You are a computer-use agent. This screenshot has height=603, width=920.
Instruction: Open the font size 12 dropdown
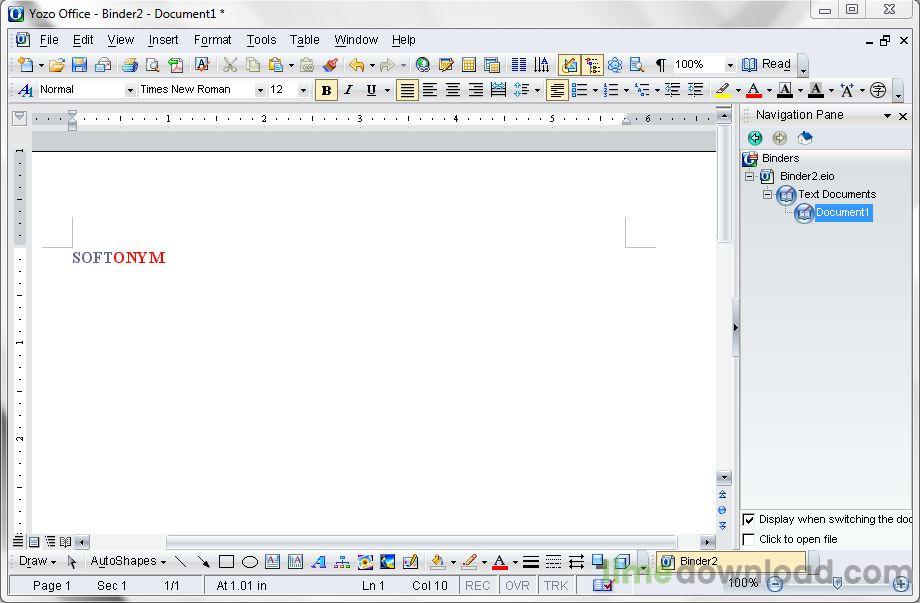303,90
